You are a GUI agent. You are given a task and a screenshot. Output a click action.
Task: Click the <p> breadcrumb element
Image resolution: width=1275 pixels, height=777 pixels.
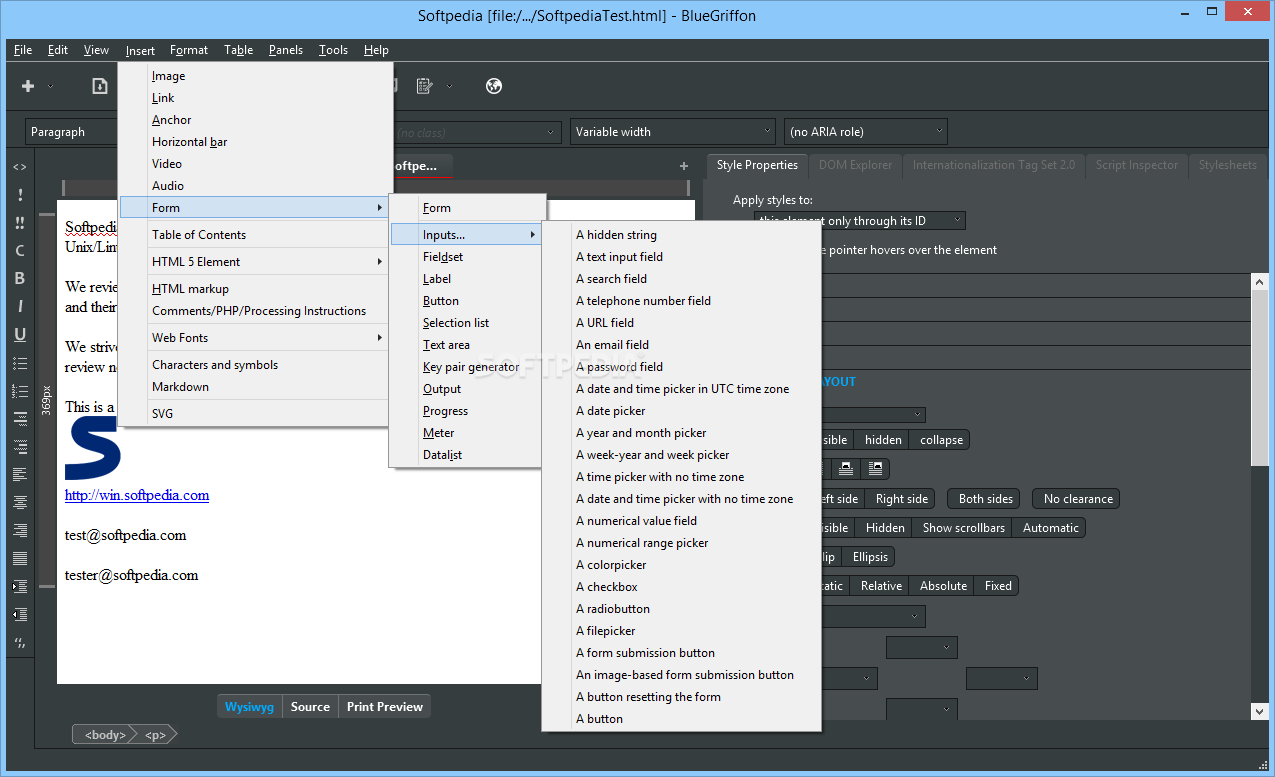[156, 735]
